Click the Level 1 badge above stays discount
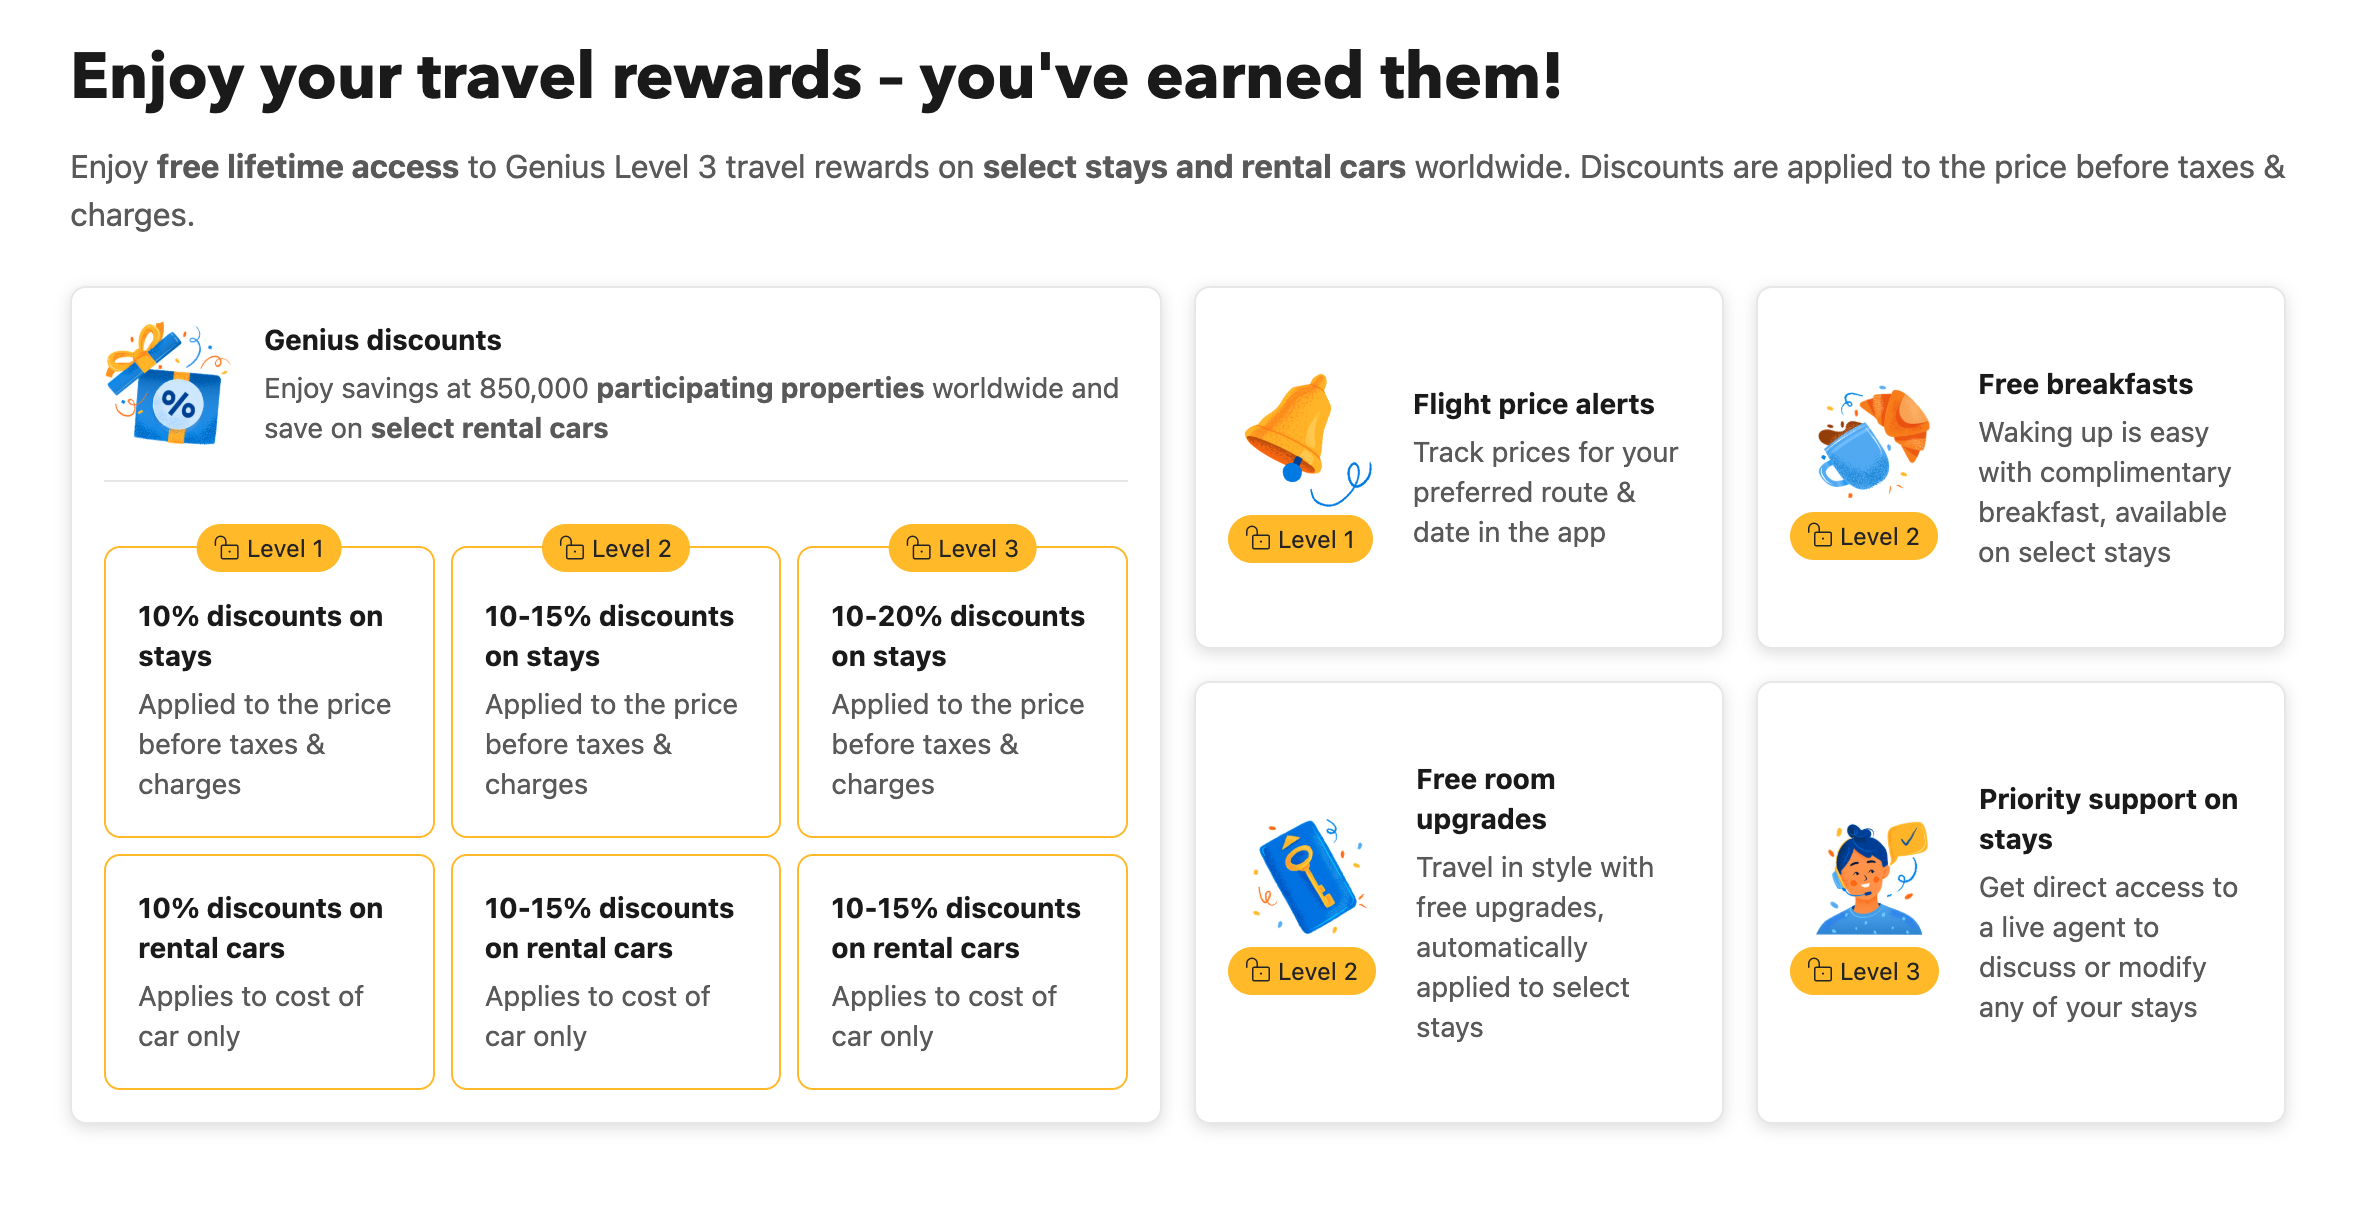 coord(269,548)
